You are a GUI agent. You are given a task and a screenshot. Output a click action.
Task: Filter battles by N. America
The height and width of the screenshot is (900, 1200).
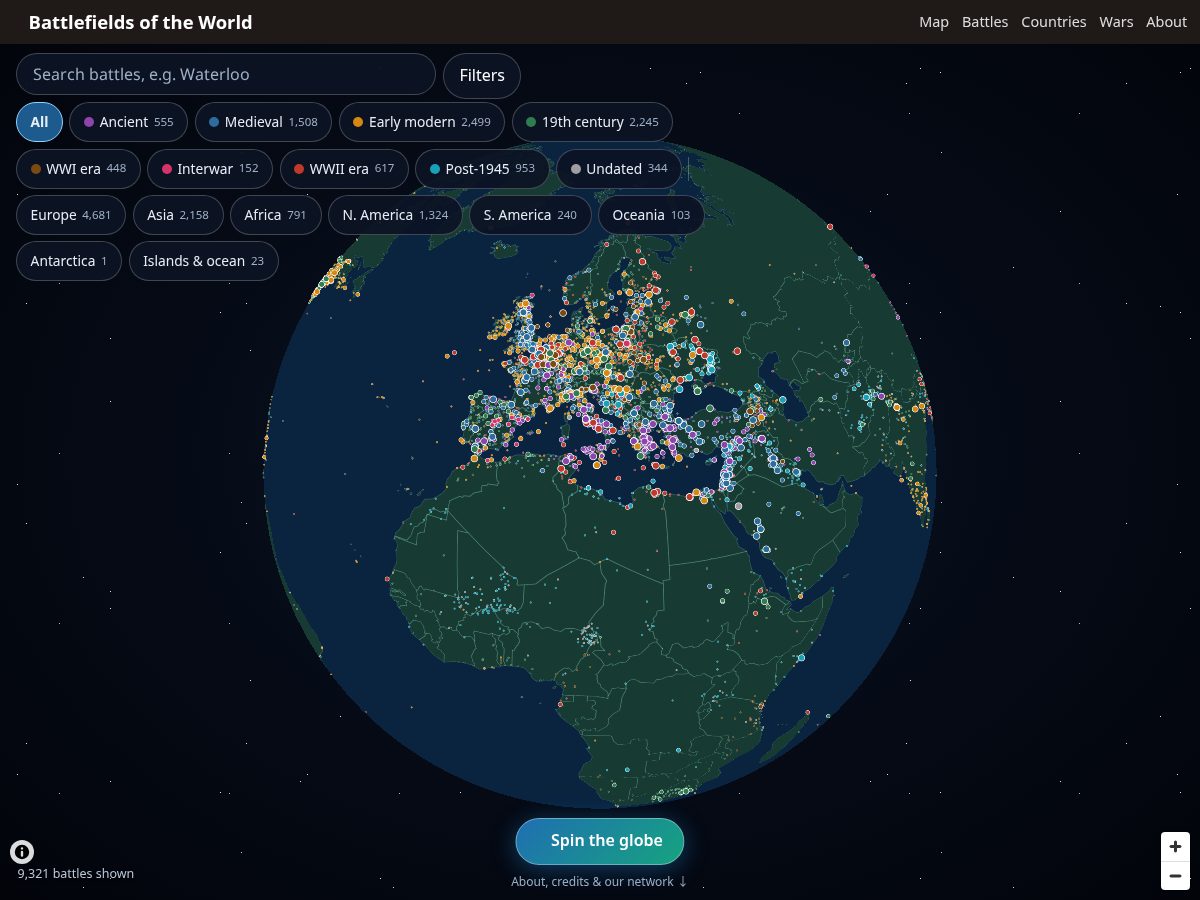coord(395,215)
